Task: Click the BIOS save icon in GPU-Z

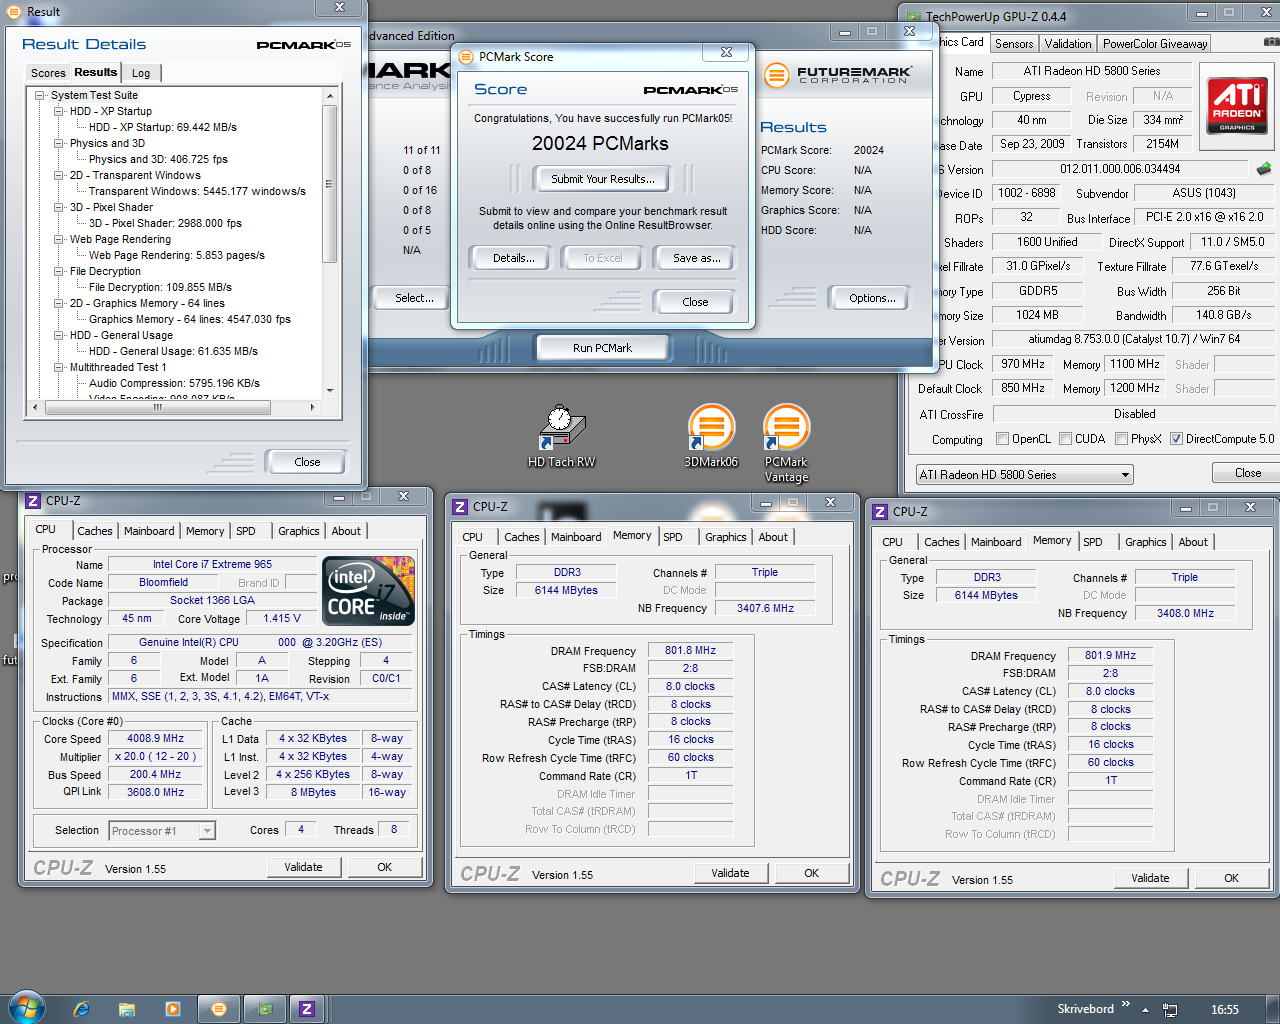Action: click(x=1264, y=169)
